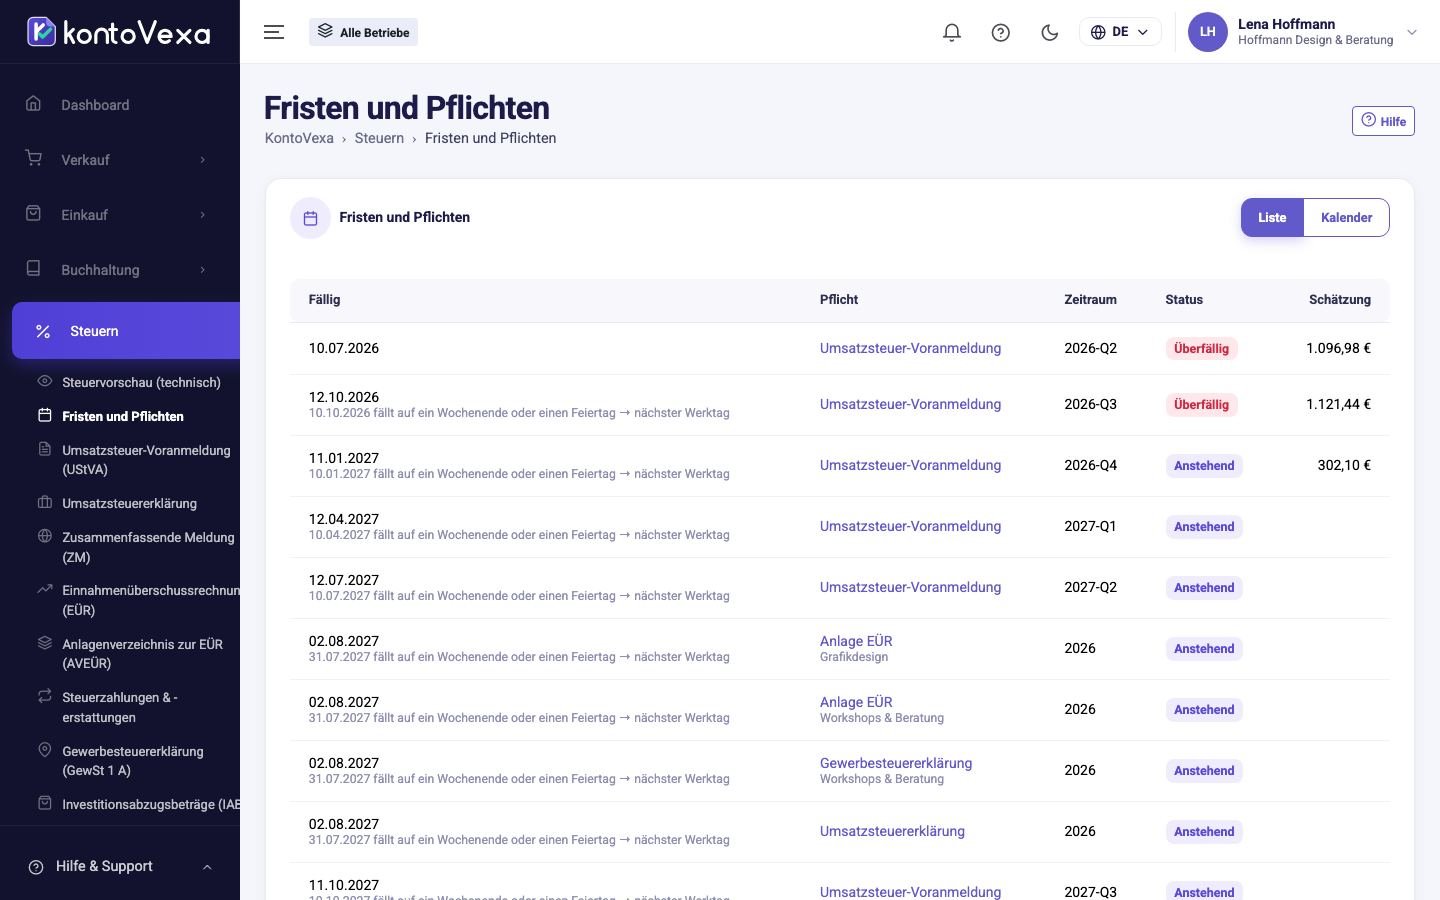This screenshot has width=1440, height=900.
Task: Open Umsatzsteuer-Voranmeldung for 2026-Q3
Action: click(x=910, y=404)
